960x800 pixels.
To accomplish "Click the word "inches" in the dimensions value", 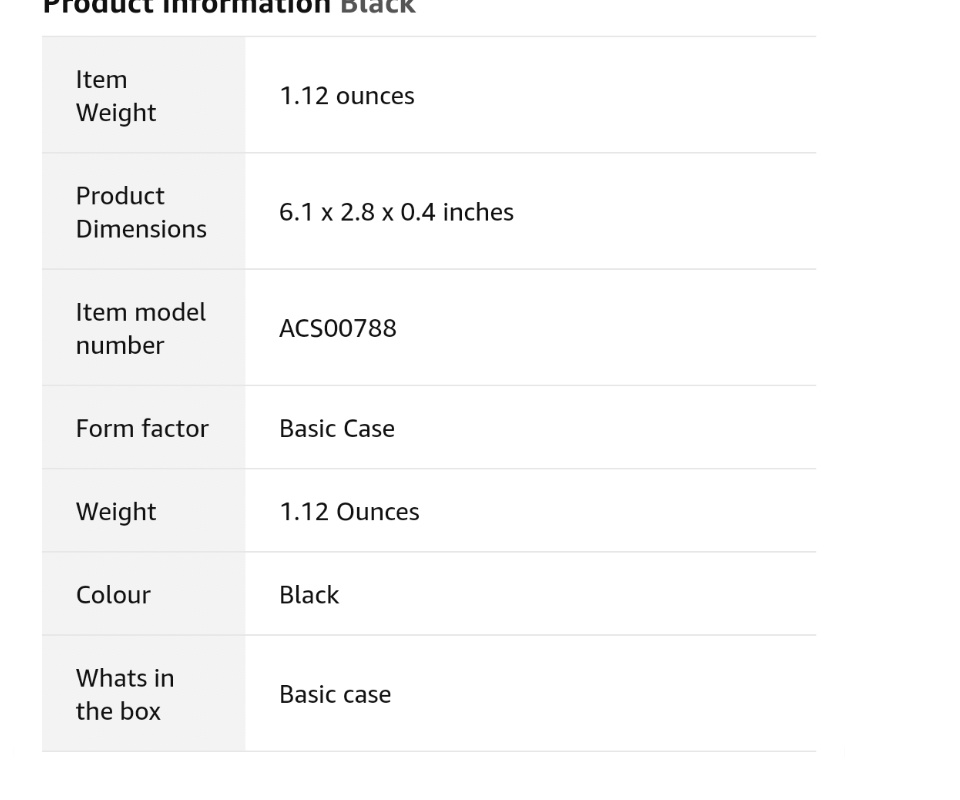I will click(x=478, y=212).
